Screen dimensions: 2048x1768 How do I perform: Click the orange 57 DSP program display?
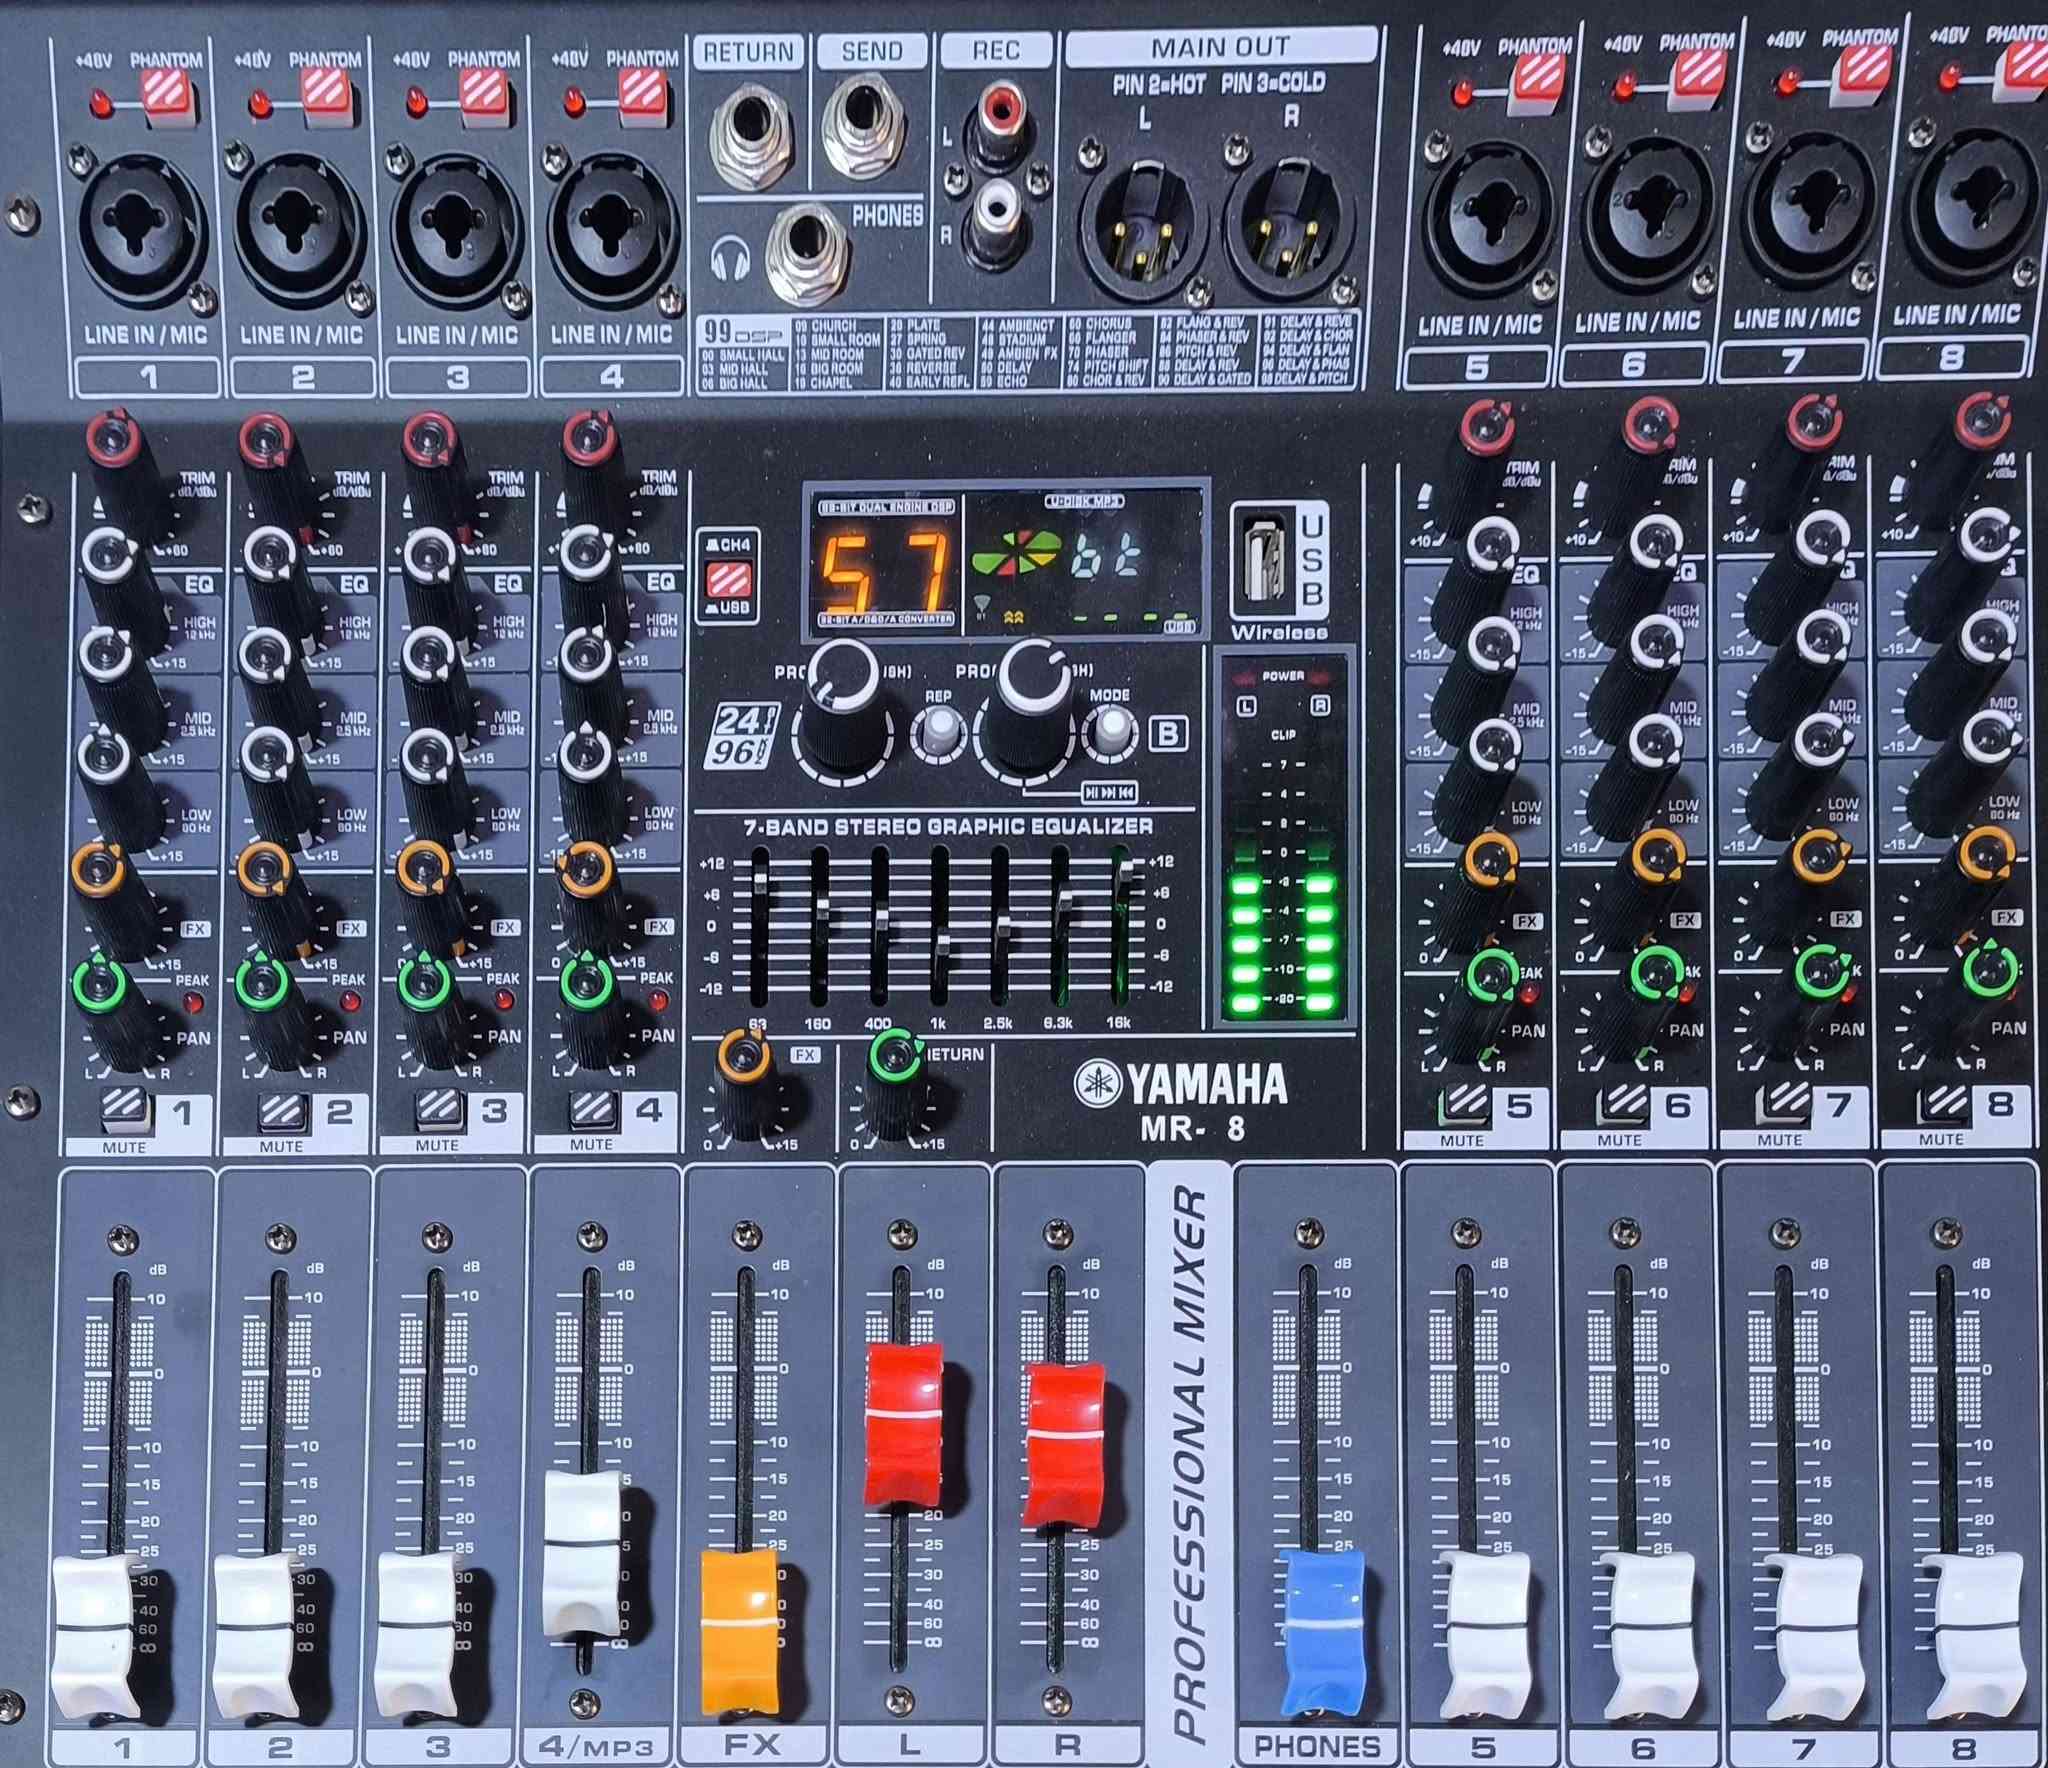(885, 573)
